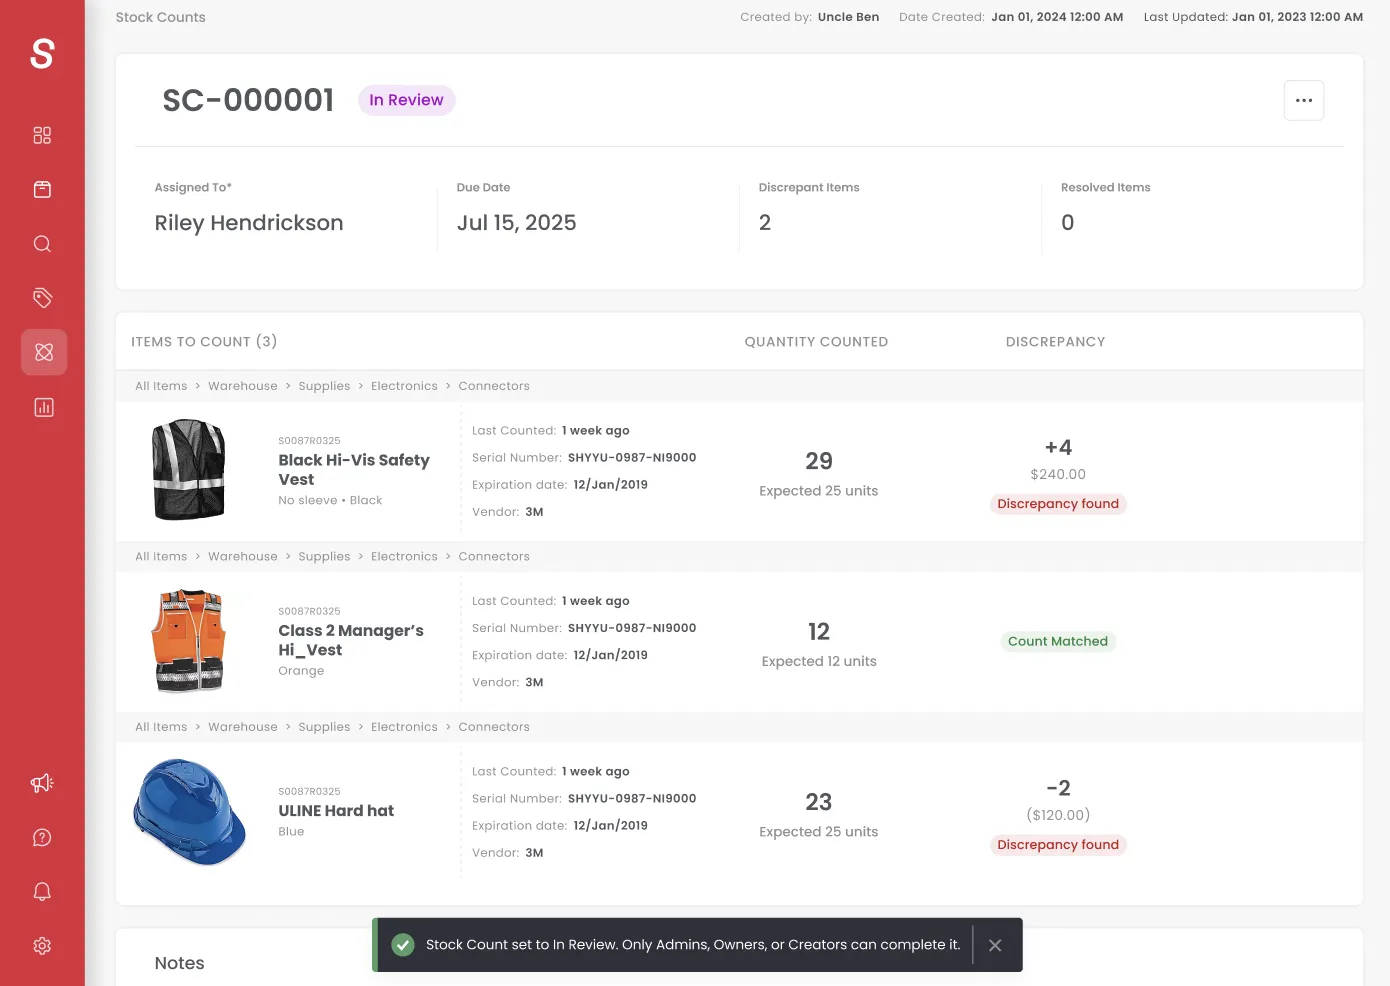Open the three-dot more options menu

(1304, 100)
